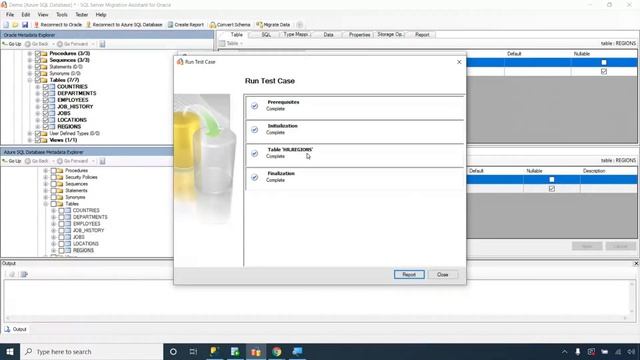Open Cortana circle icon on taskbar
640x360 pixels.
tap(173, 351)
